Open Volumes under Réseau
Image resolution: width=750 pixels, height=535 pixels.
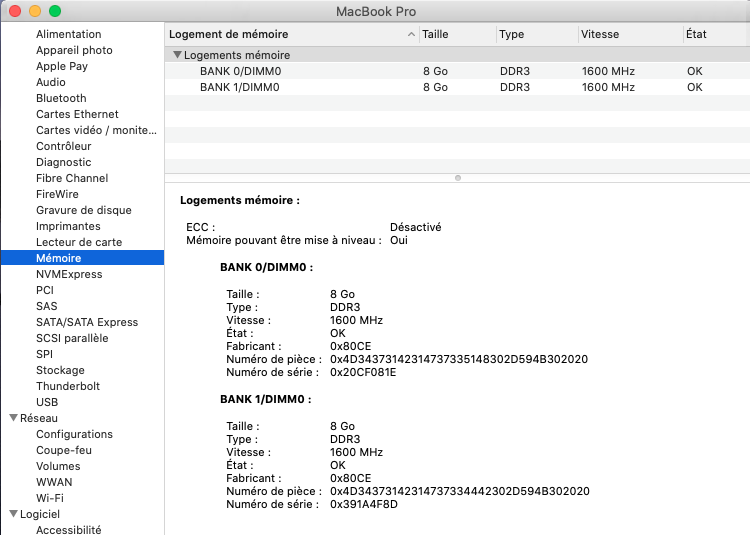click(58, 466)
